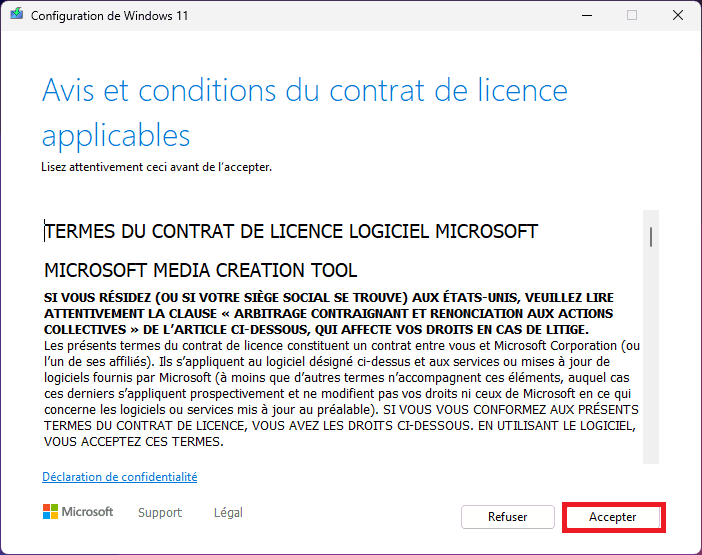Click the heading TERMES DU CONTRAT DE LICENCE
The width and height of the screenshot is (702, 555).
pos(291,231)
